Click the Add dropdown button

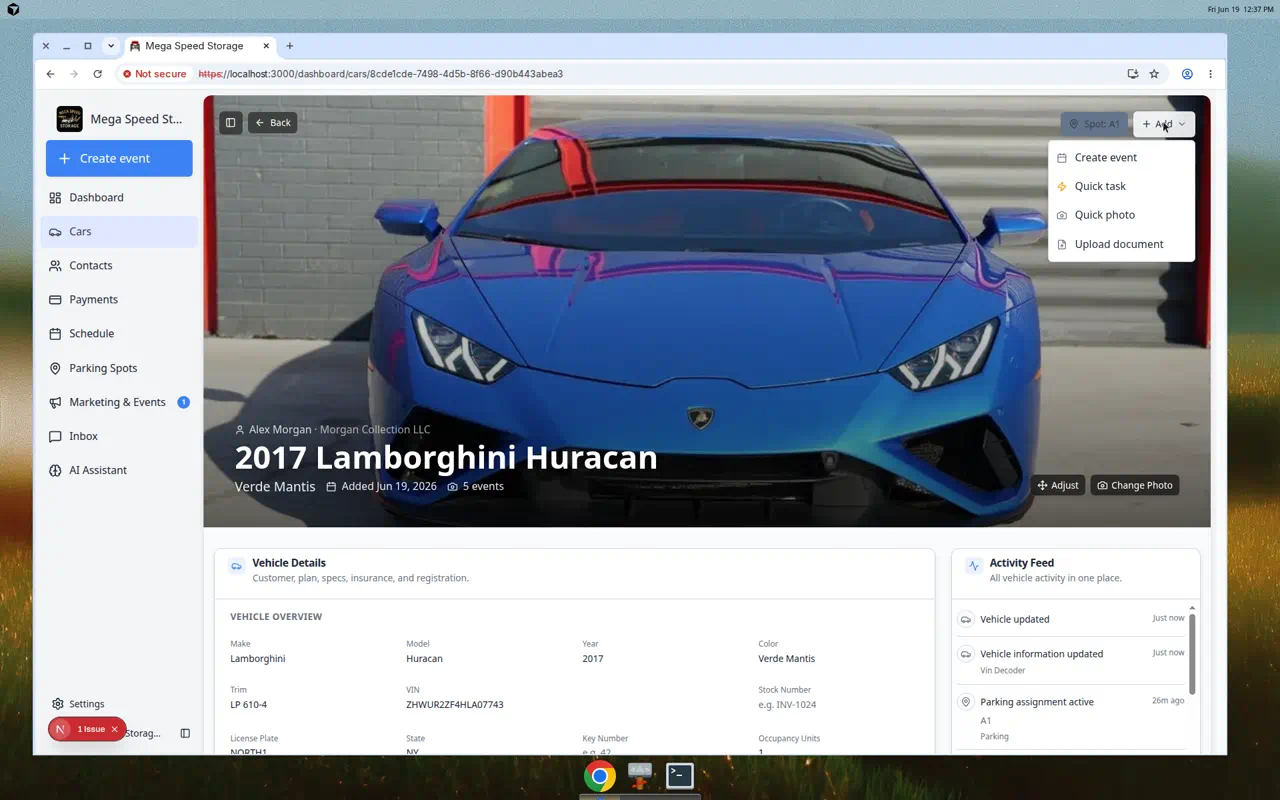[x=1164, y=124]
